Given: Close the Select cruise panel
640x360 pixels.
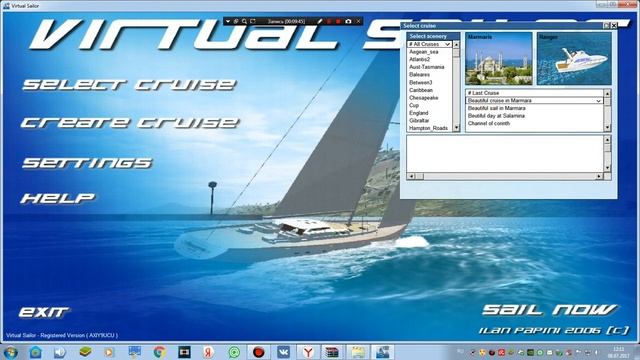Looking at the screenshot, I should (614, 25).
